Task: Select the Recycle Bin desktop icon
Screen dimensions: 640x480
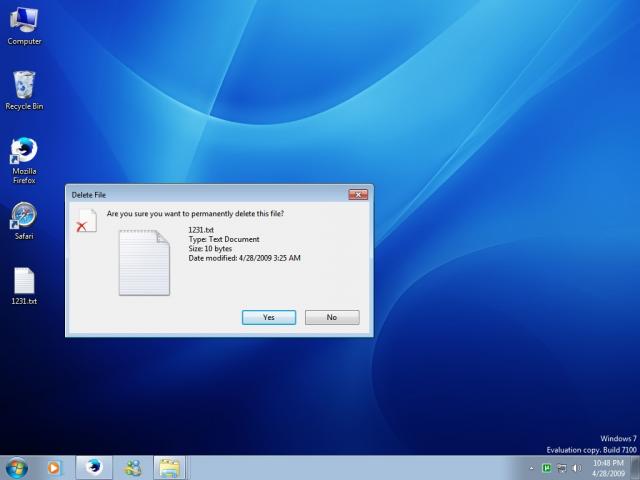Action: (x=24, y=86)
